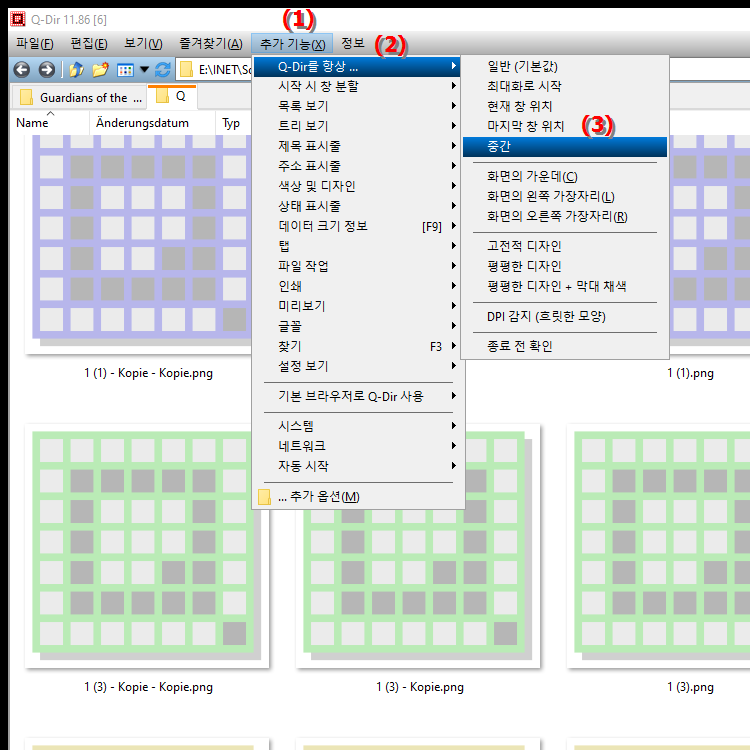Open the 보기(V) menu
Image resolution: width=750 pixels, height=750 pixels.
coord(143,44)
